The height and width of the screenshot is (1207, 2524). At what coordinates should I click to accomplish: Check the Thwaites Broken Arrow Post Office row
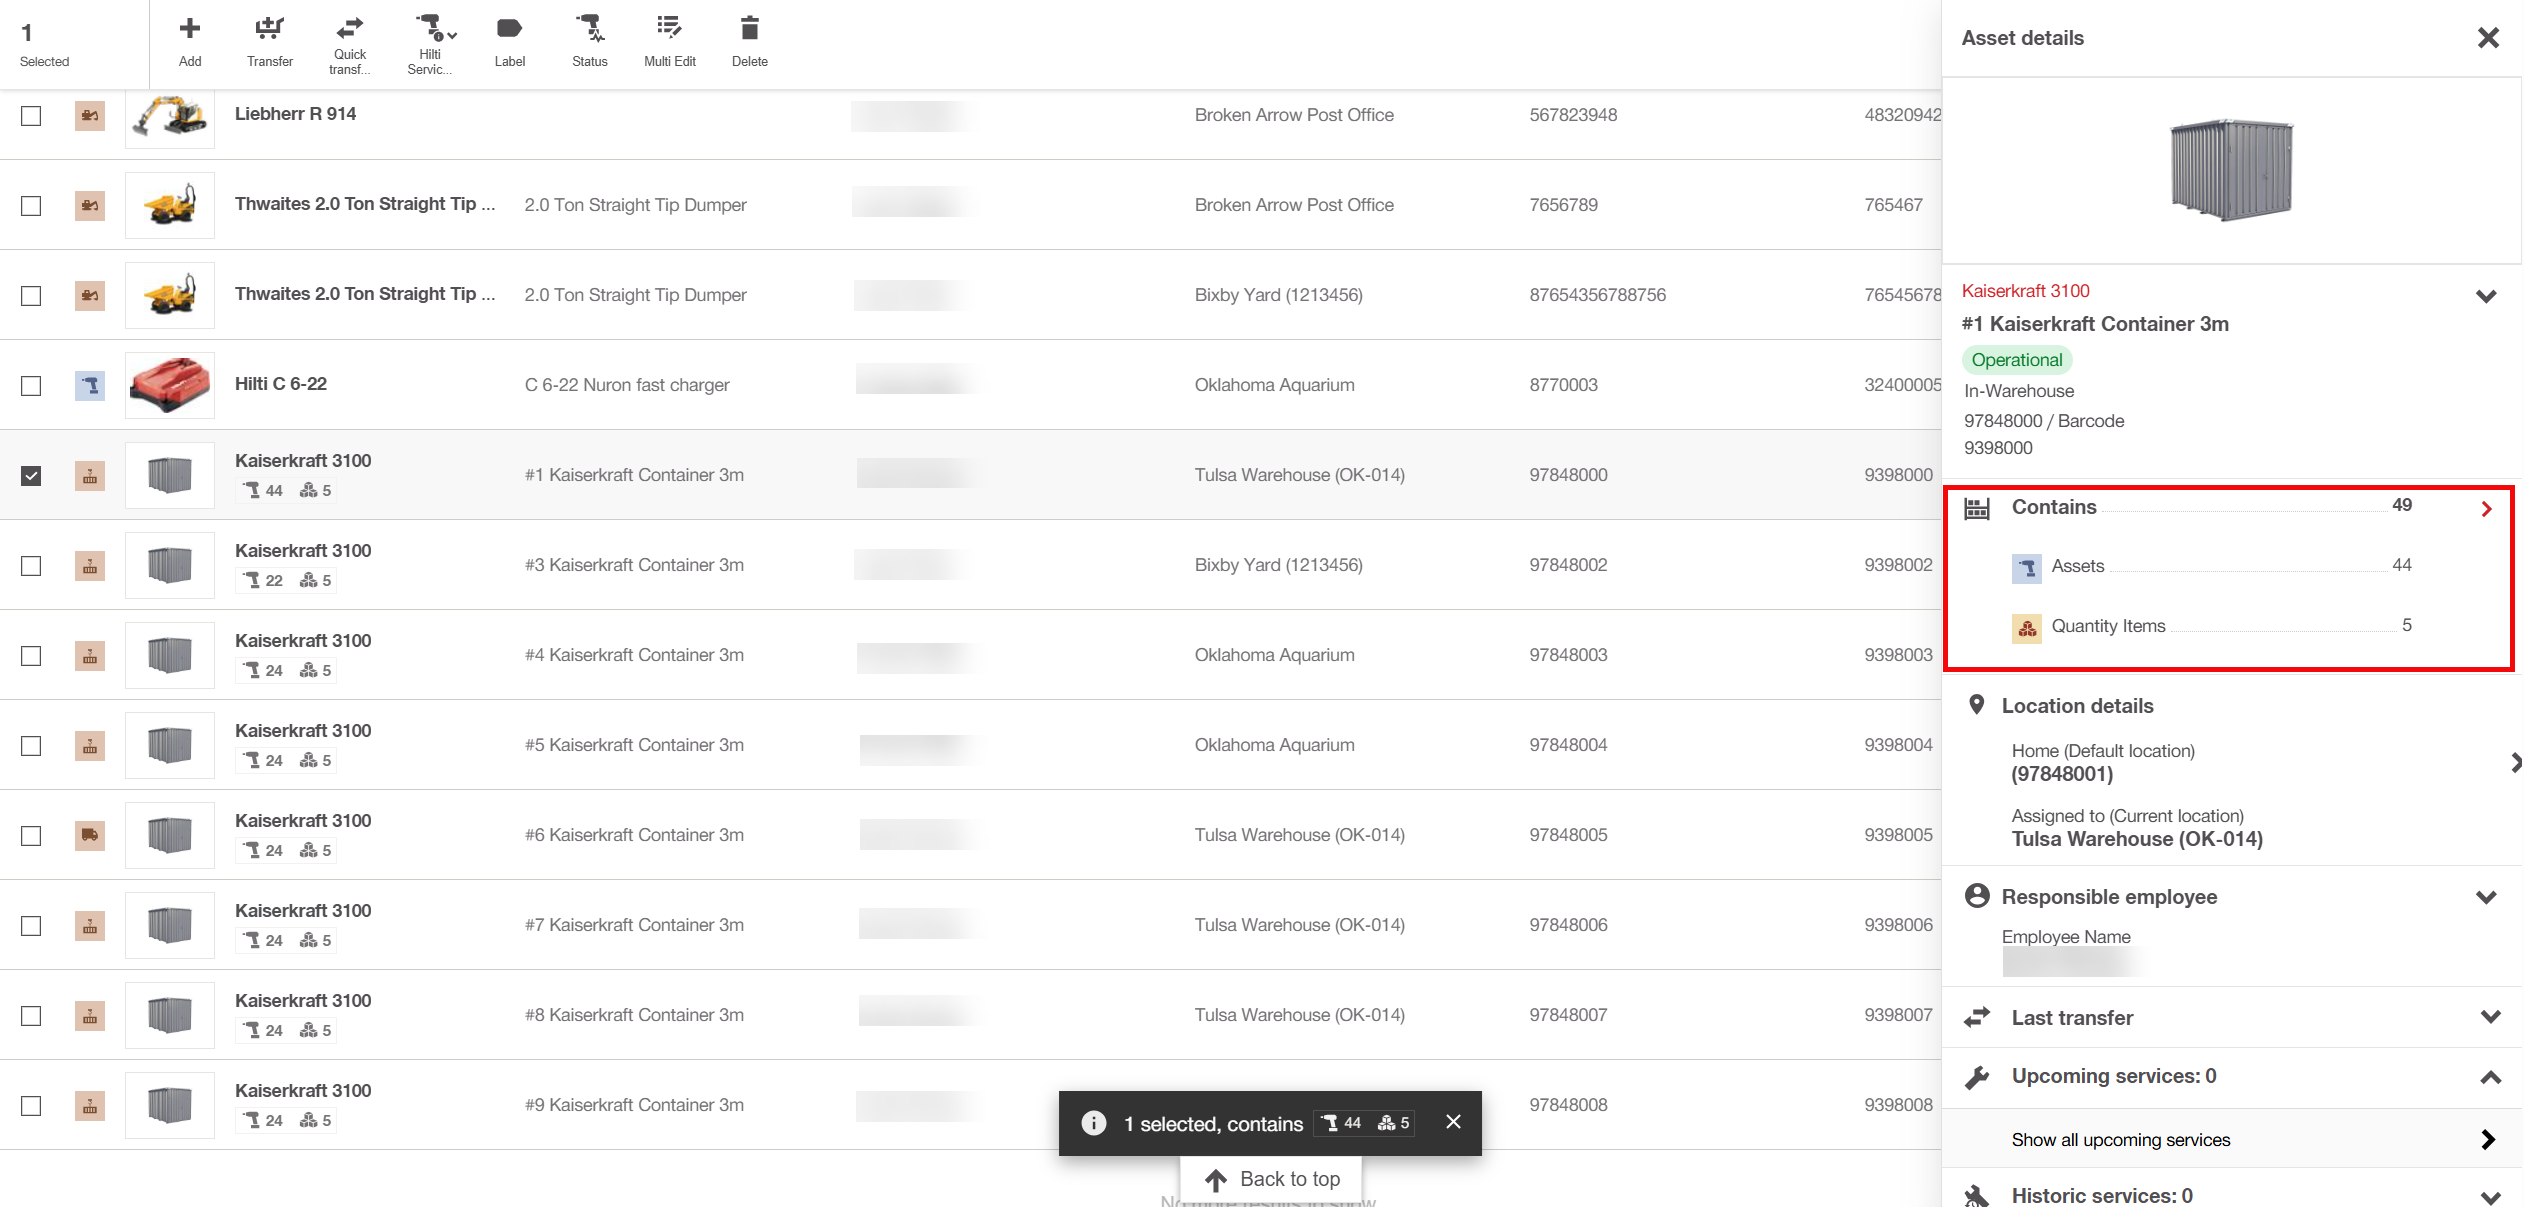[31, 206]
